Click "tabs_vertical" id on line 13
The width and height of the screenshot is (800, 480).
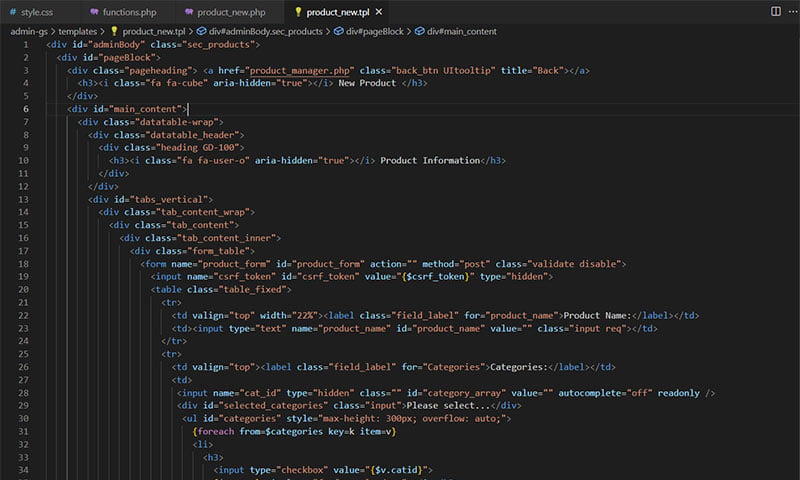[168, 199]
